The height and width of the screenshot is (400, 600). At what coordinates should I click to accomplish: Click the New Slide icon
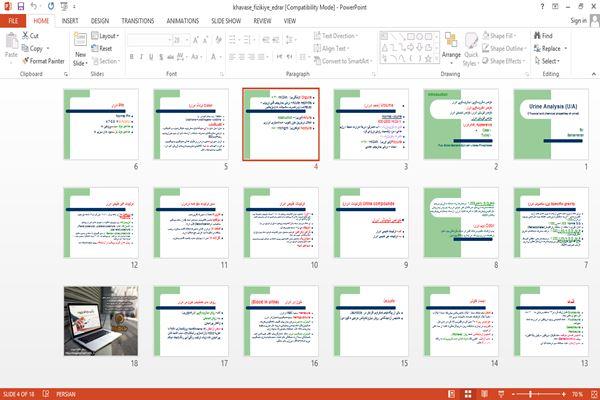80,40
